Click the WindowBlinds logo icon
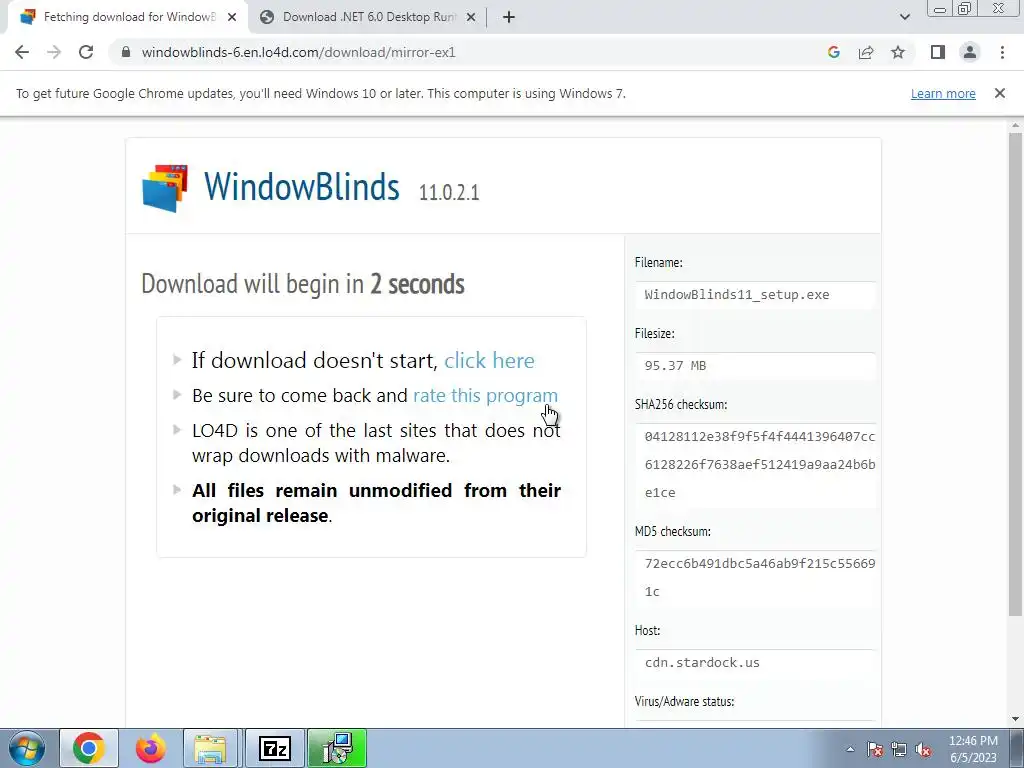Image resolution: width=1024 pixels, height=768 pixels. 165,188
